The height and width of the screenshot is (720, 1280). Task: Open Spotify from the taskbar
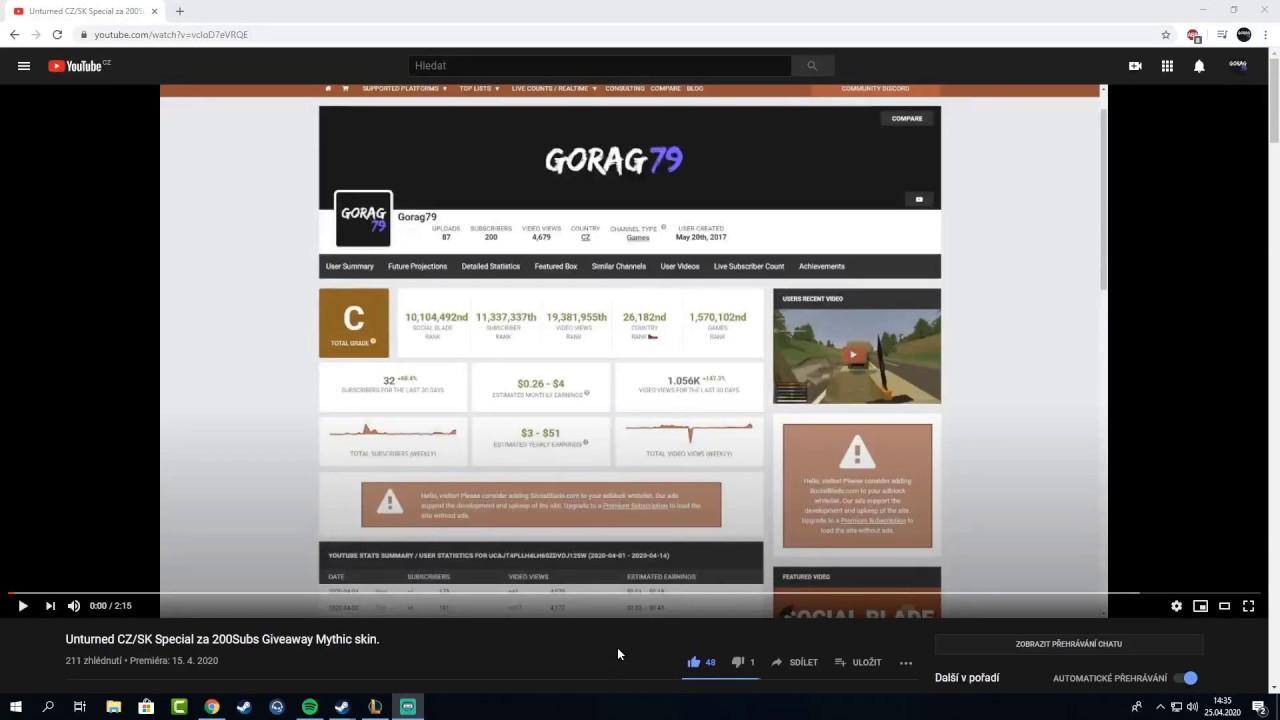tap(310, 707)
